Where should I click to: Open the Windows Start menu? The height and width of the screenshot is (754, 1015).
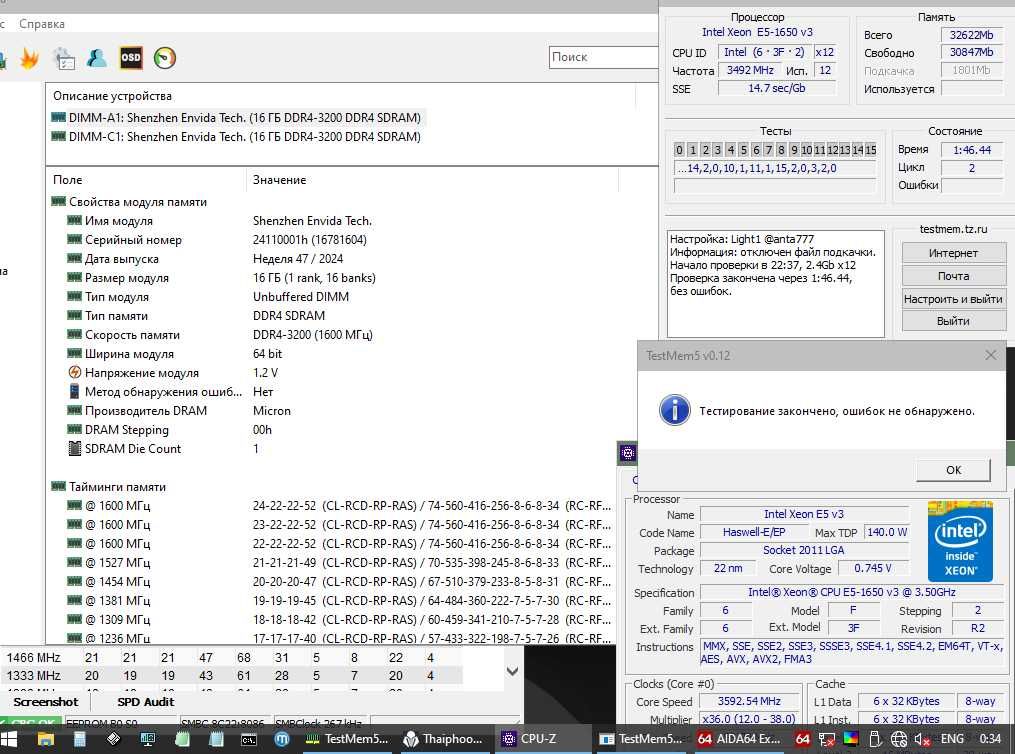point(9,739)
